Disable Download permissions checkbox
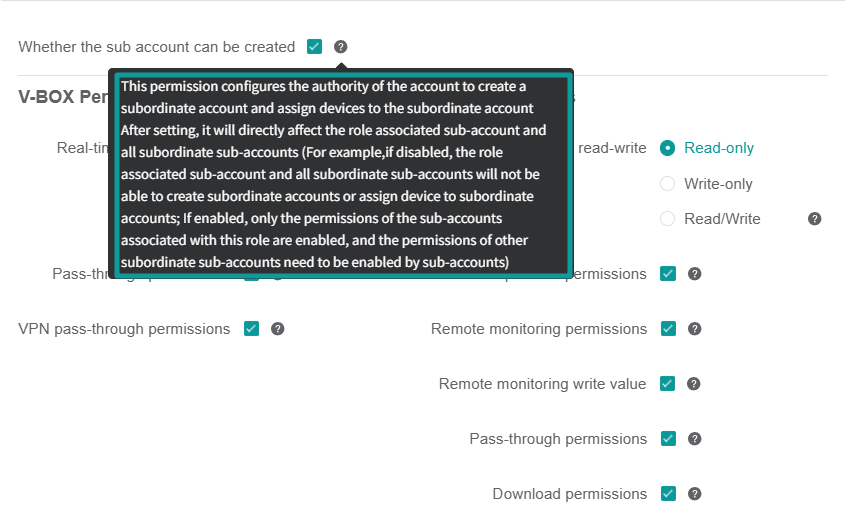The height and width of the screenshot is (525, 846). tap(668, 494)
